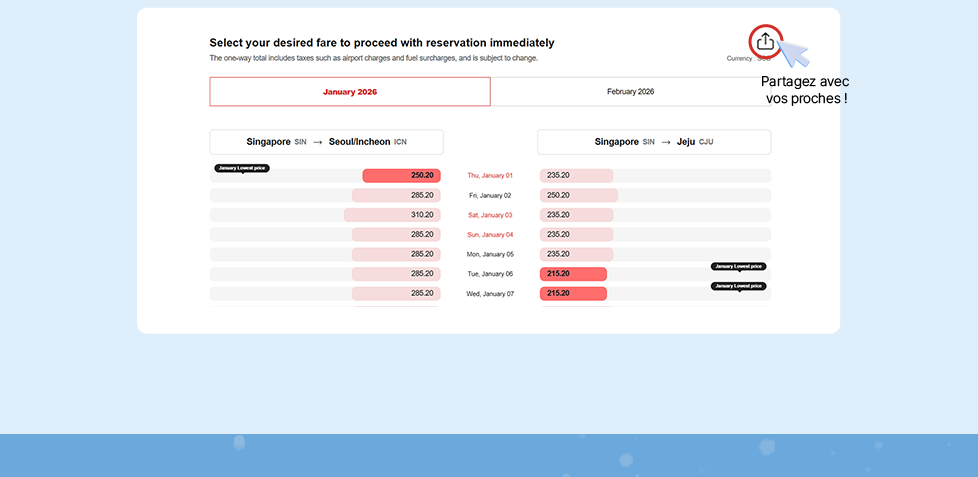Viewport: 978px width, 477px height.
Task: Open the Singapore to Jeju route selector
Action: [x=654, y=142]
